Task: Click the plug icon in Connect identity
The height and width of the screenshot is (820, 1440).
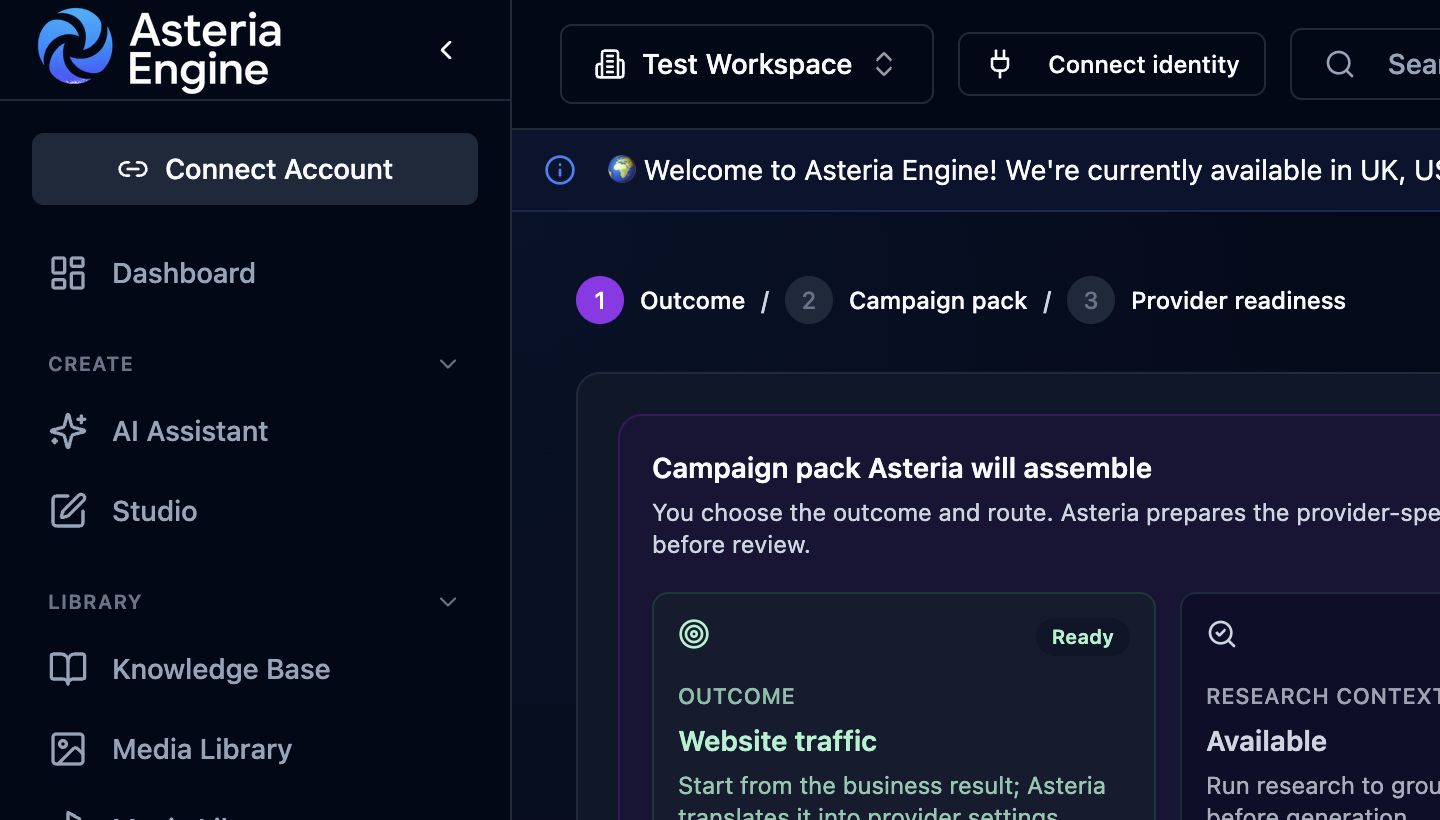Action: pos(999,64)
